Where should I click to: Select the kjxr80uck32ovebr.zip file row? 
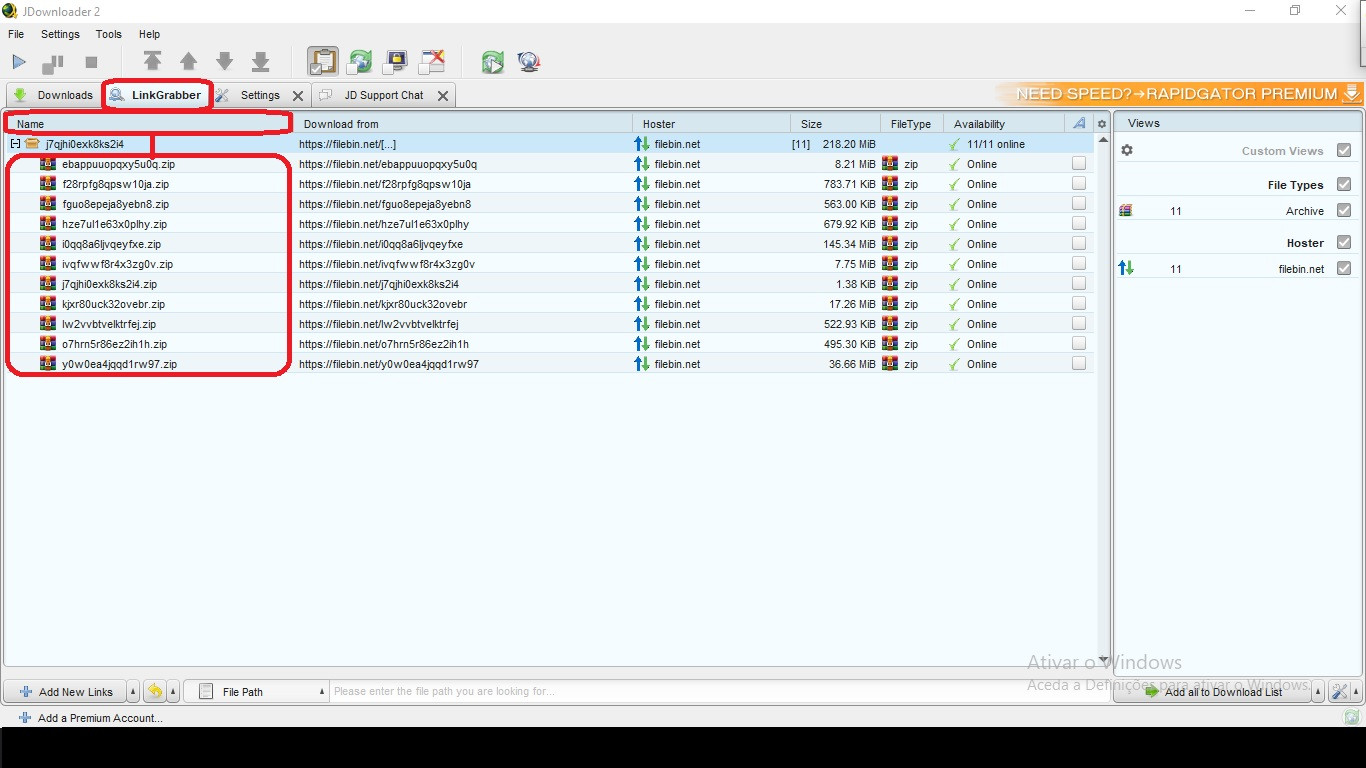tap(548, 304)
